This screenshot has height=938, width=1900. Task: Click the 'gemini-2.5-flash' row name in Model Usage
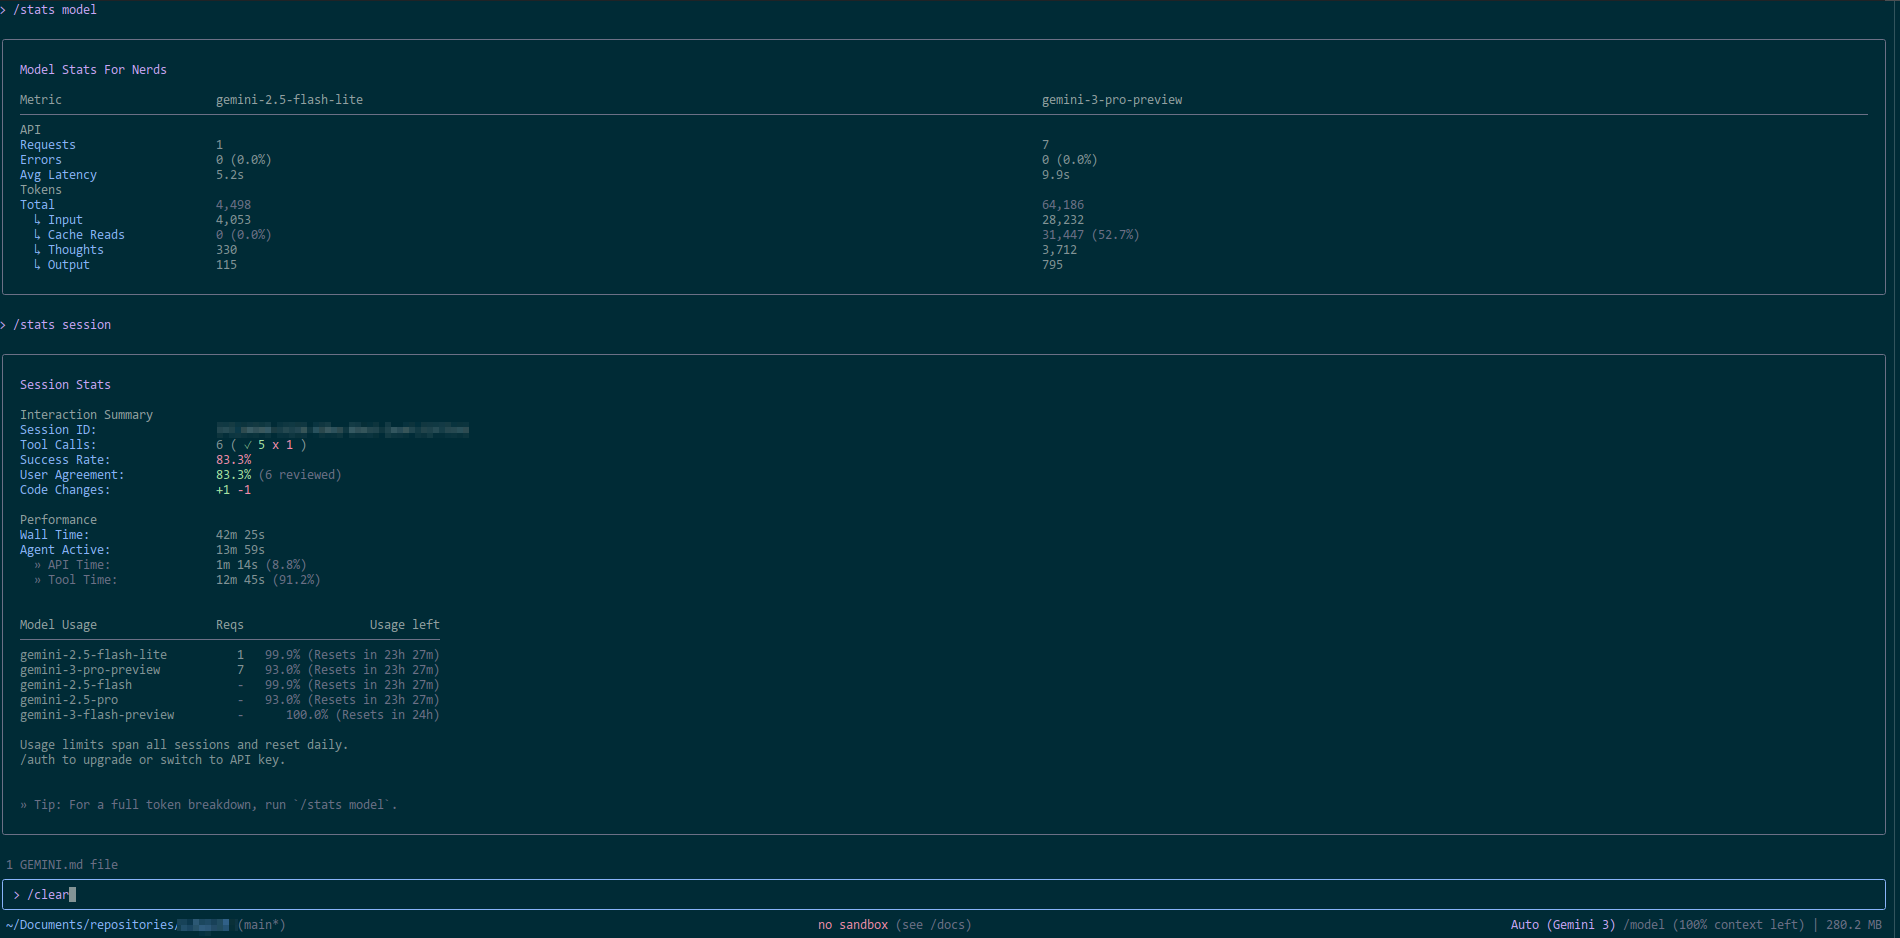pyautogui.click(x=76, y=685)
